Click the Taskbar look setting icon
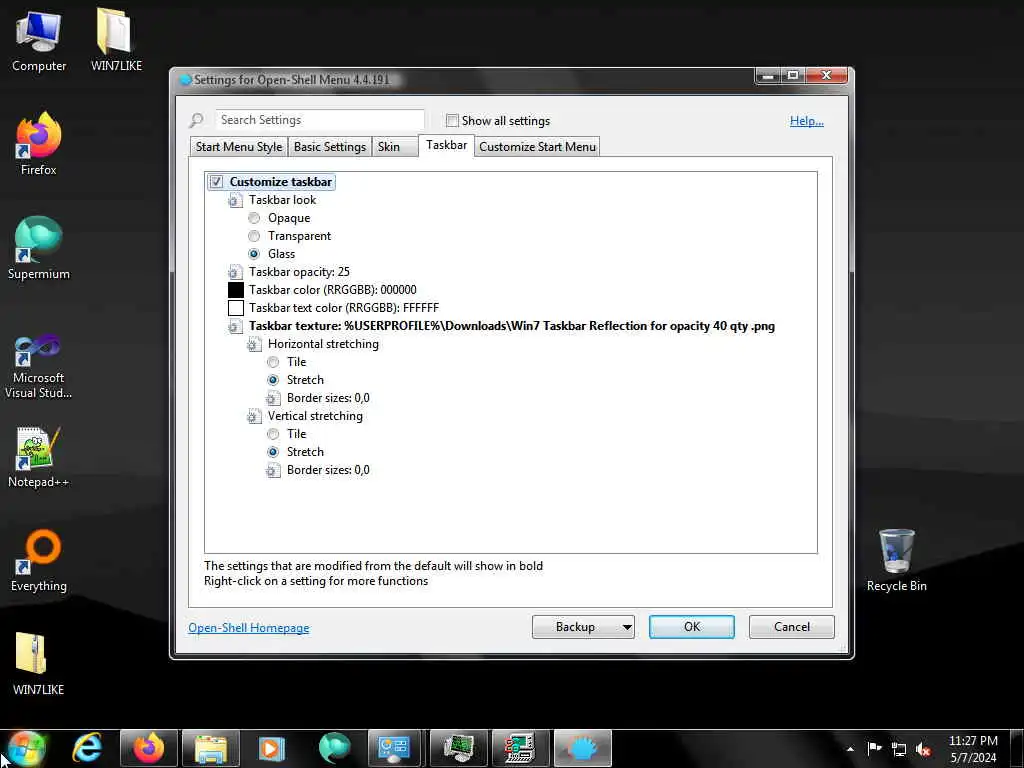Viewport: 1024px width, 768px height. click(234, 200)
